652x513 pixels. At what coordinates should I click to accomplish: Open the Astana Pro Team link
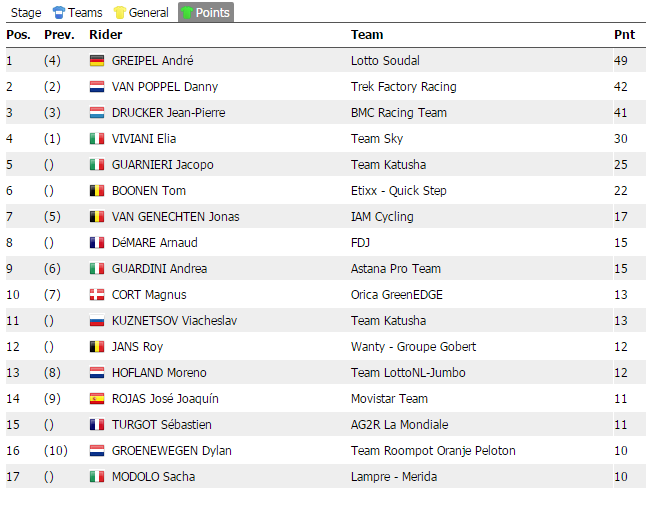click(x=396, y=269)
